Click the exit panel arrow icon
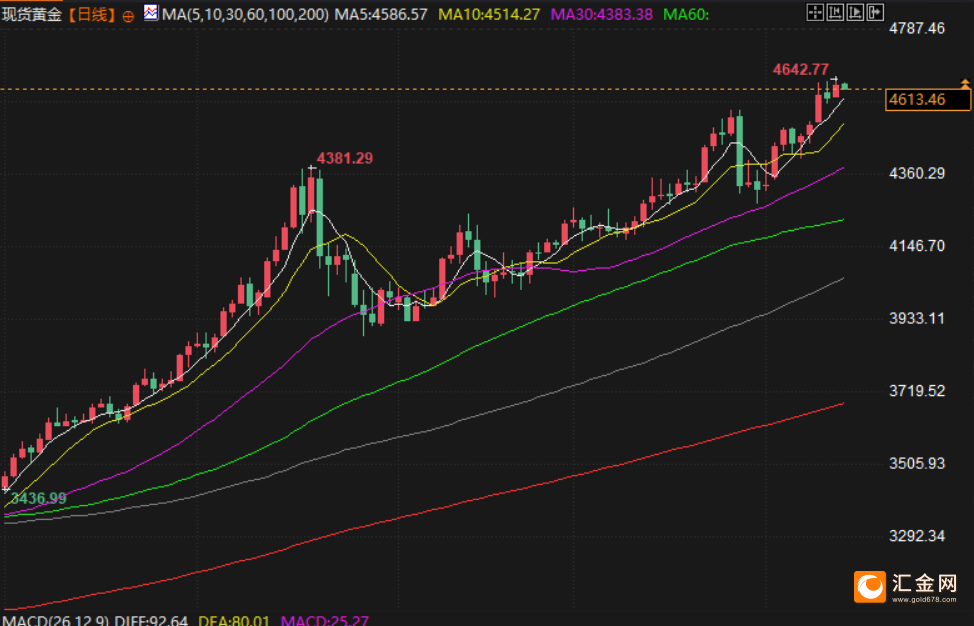 (x=875, y=12)
